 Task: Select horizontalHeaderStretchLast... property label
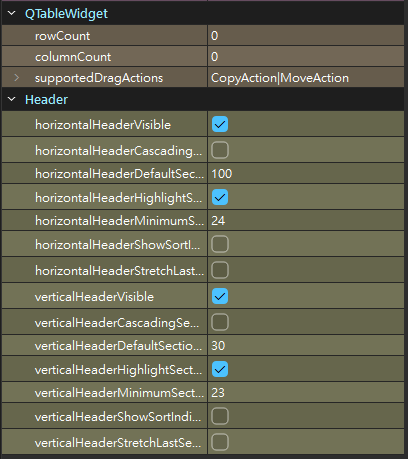(119, 271)
